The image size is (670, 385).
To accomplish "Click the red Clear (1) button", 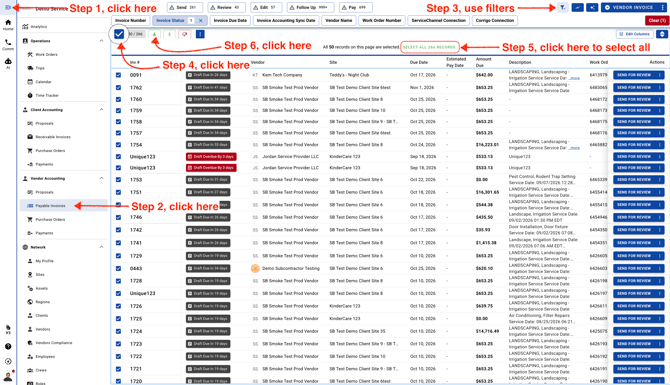I will (x=656, y=21).
